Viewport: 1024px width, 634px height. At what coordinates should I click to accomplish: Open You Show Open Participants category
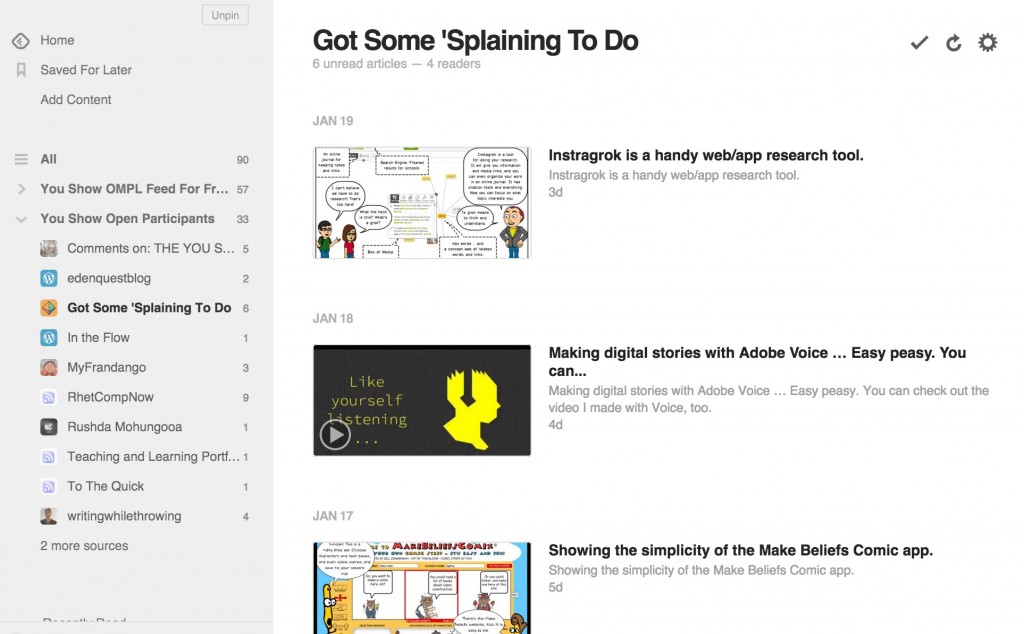point(127,219)
